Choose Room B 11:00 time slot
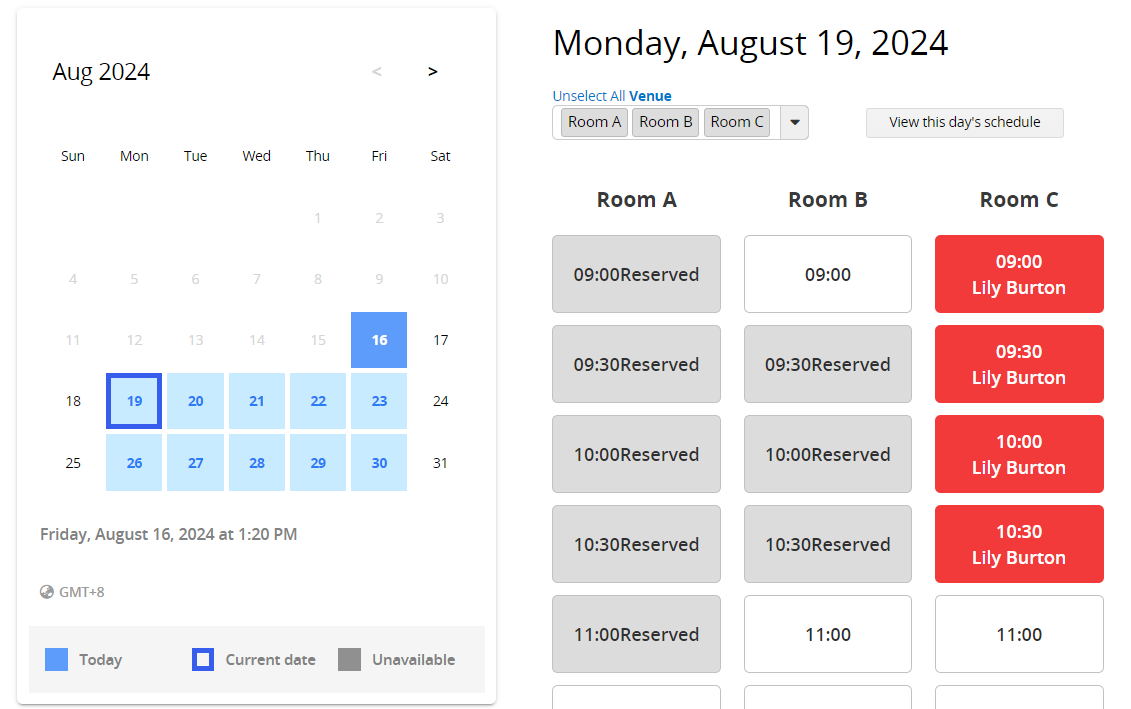This screenshot has height=709, width=1131. coord(828,634)
